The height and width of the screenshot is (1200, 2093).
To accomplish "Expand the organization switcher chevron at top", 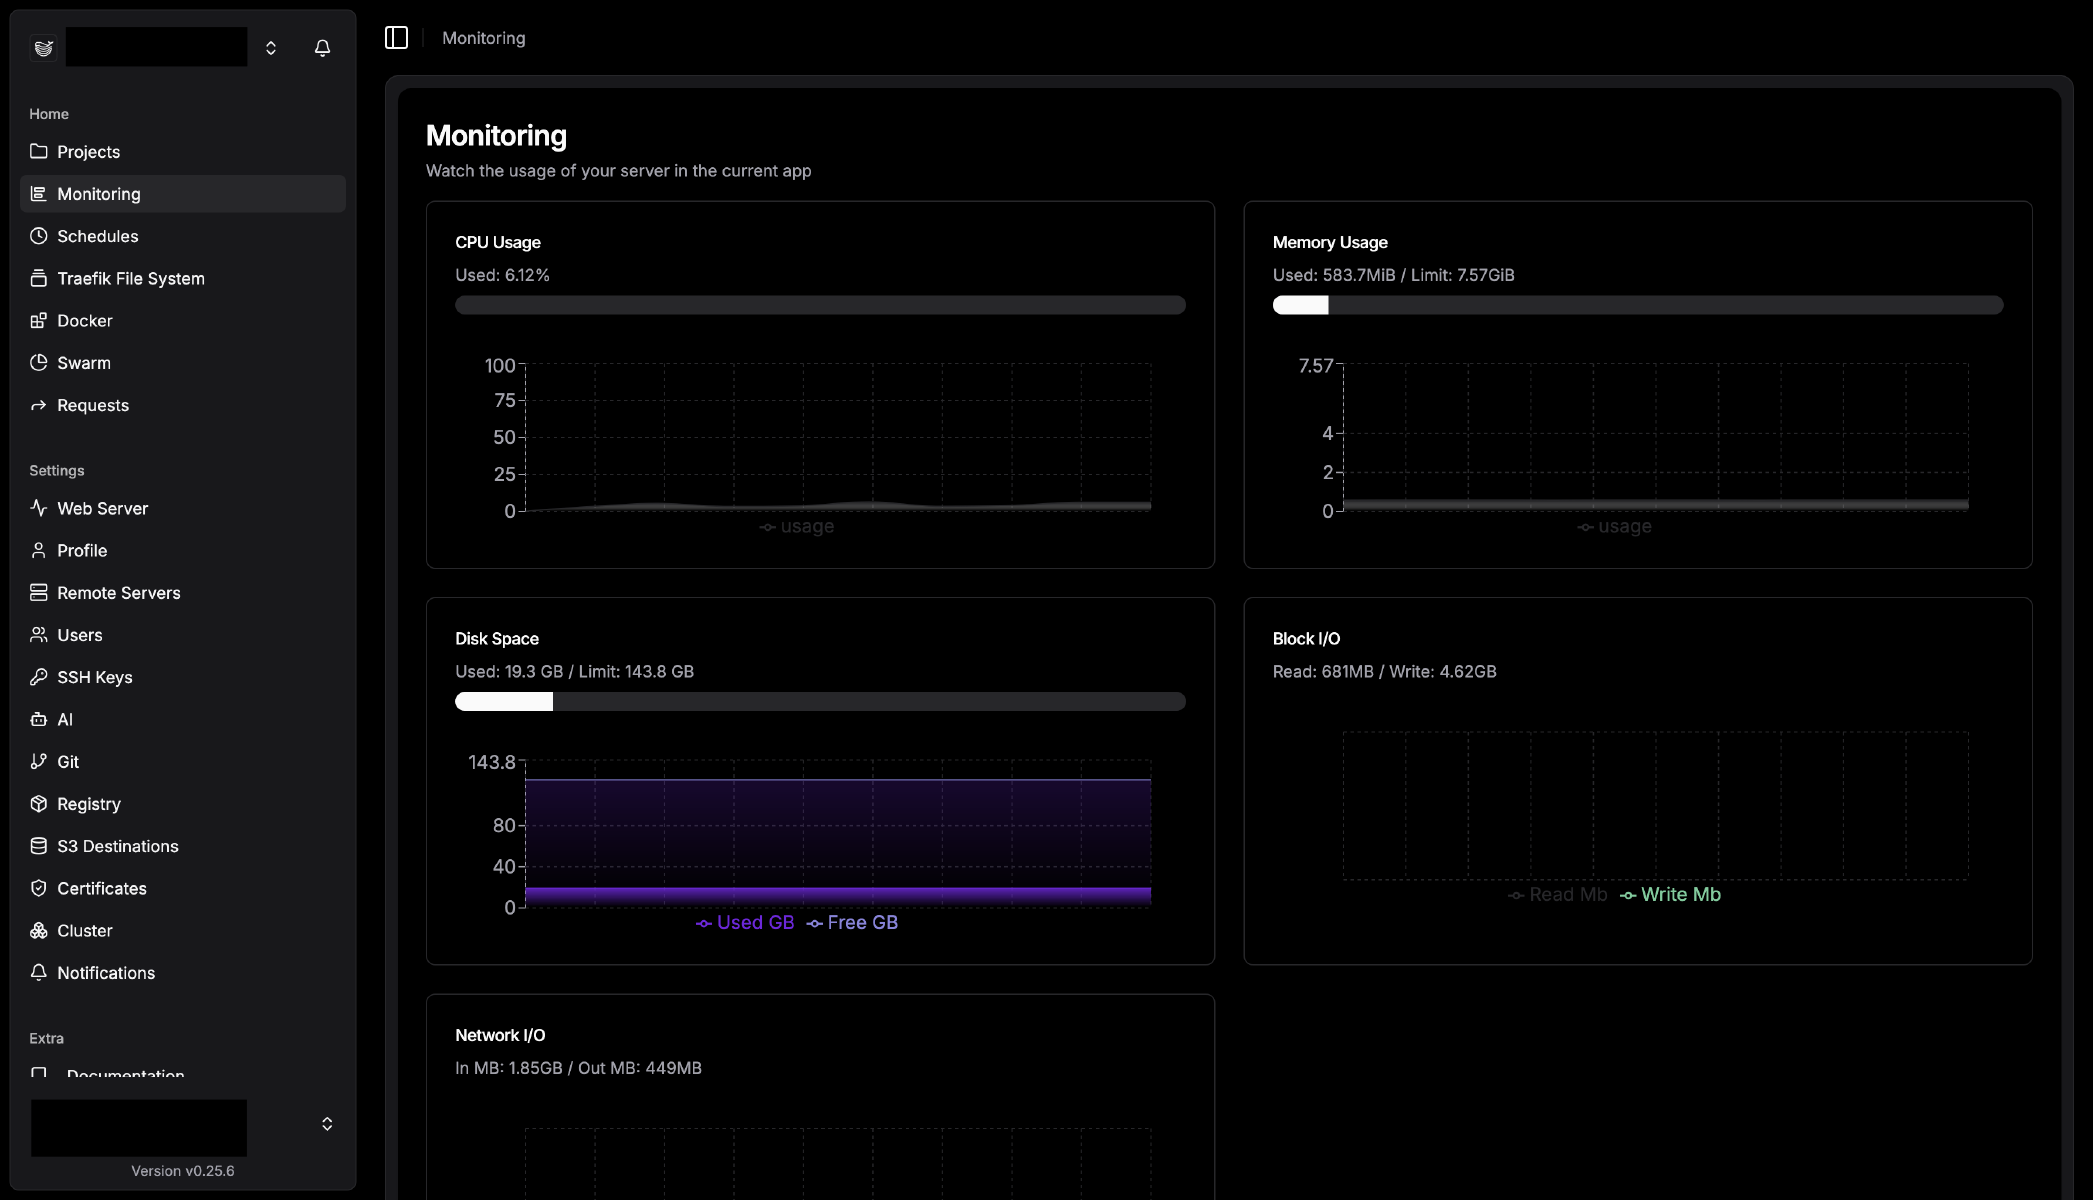I will pos(271,48).
